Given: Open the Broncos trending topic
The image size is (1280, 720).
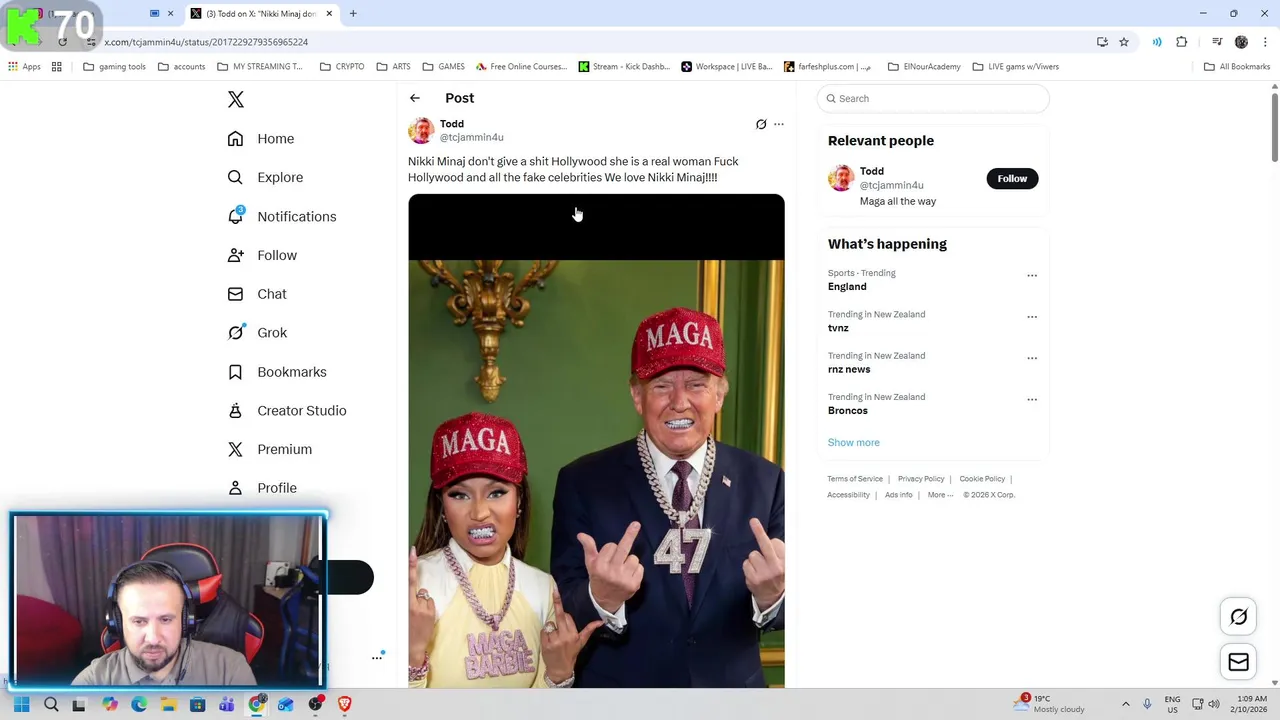Looking at the screenshot, I should (x=848, y=411).
